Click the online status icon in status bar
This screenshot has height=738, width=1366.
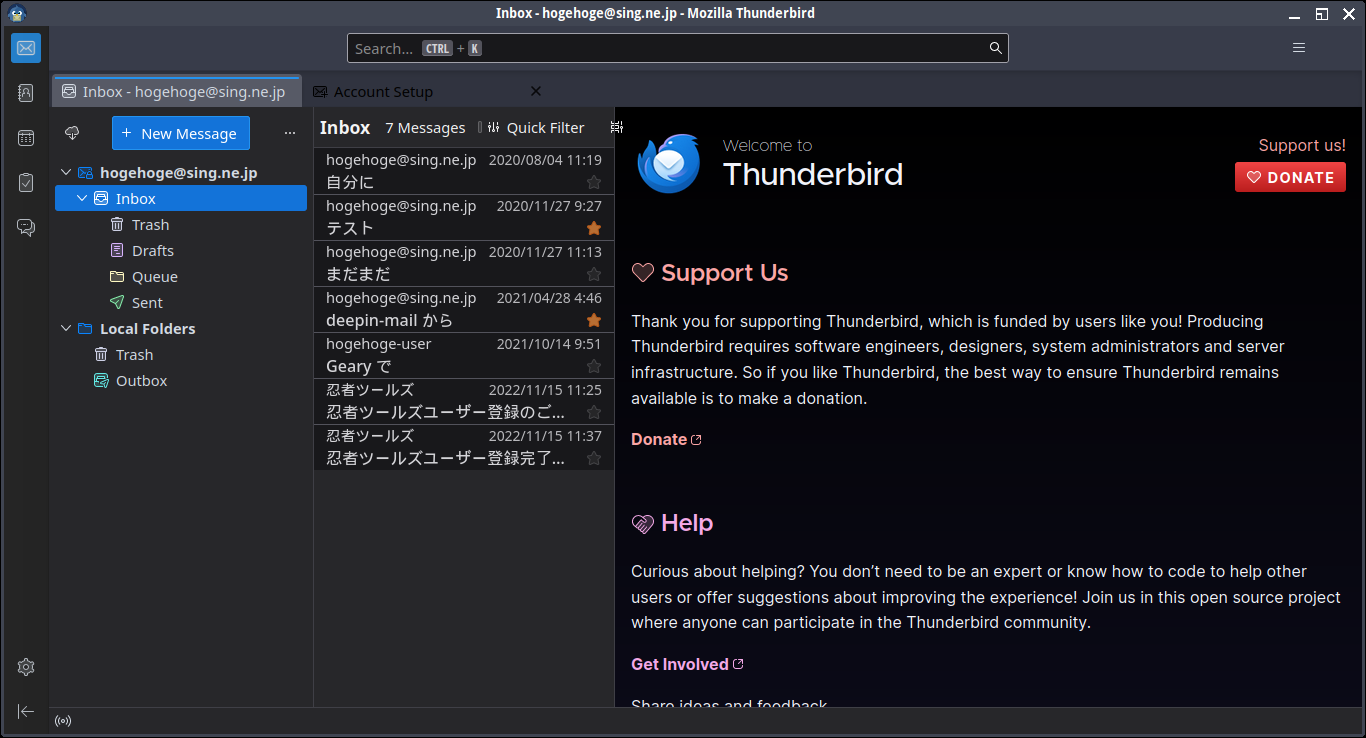coord(63,721)
